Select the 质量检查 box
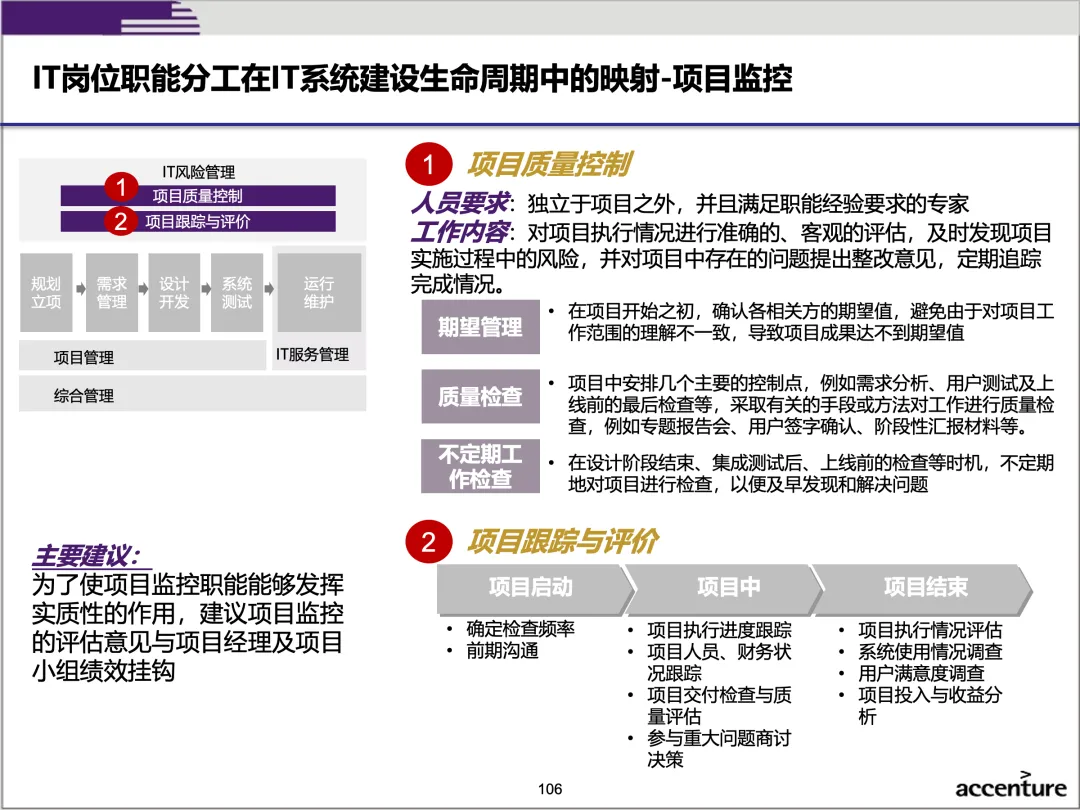The image size is (1080, 810). tap(480, 396)
